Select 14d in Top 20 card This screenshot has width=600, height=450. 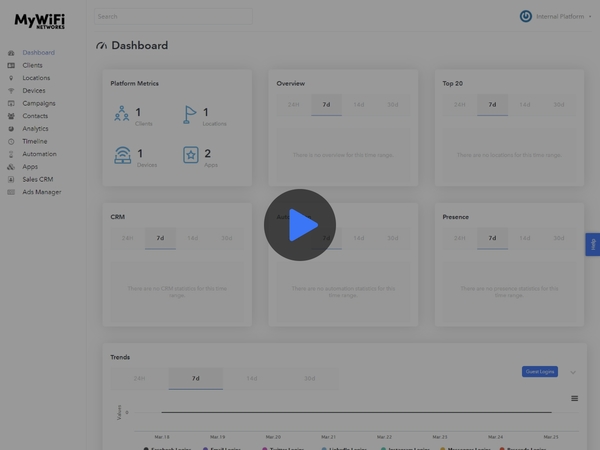click(525, 104)
